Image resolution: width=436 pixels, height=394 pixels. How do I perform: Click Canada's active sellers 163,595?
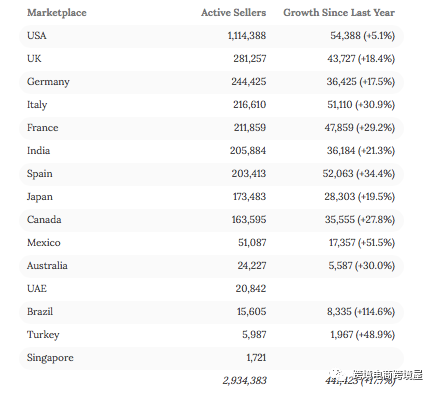(249, 220)
